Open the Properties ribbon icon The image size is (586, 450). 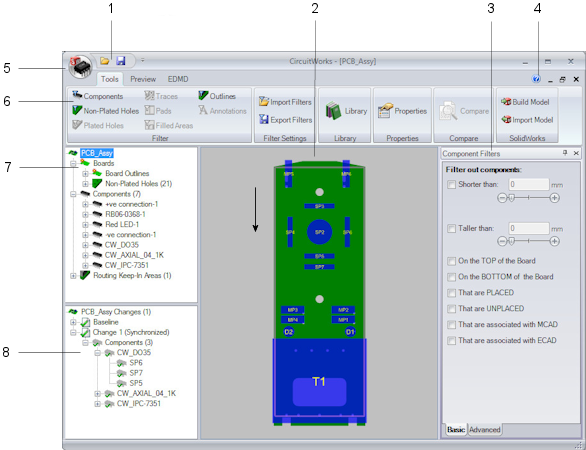[385, 111]
